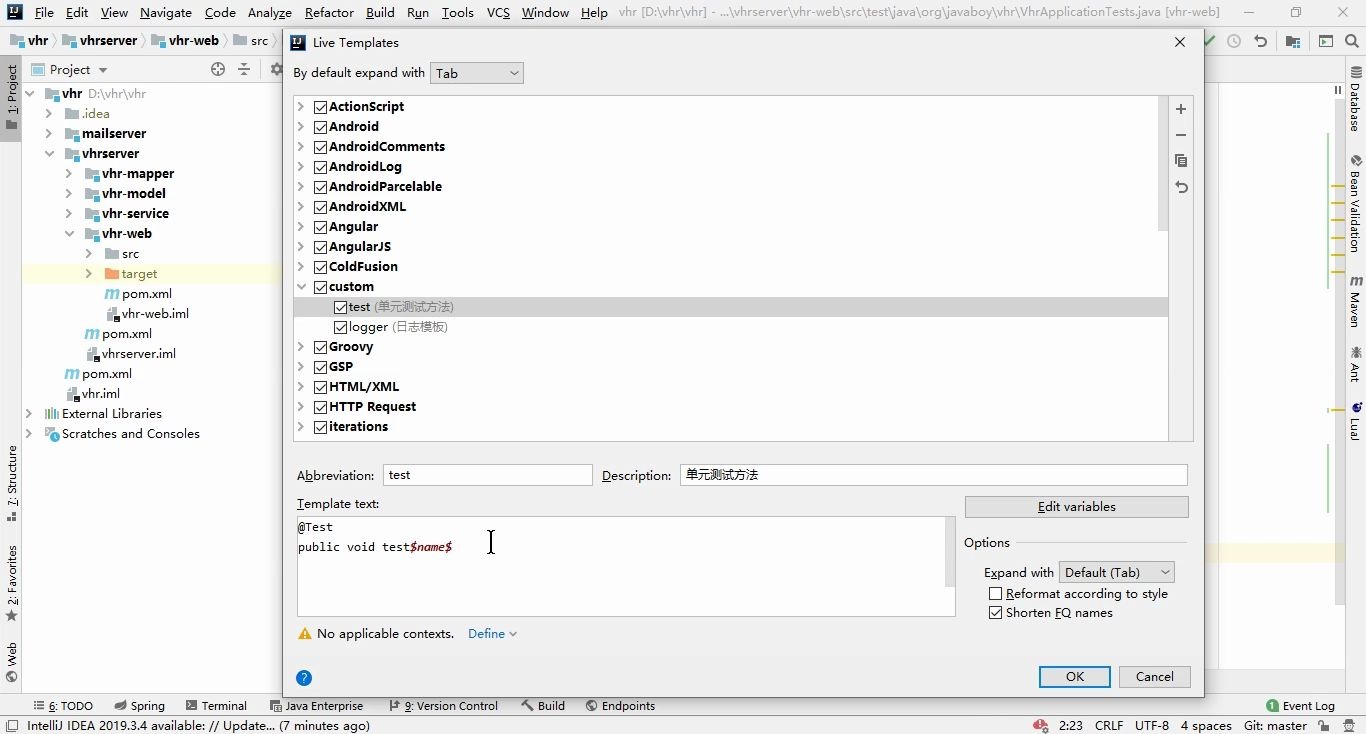Confirm with the OK button
The height and width of the screenshot is (734, 1366).
coord(1075,677)
